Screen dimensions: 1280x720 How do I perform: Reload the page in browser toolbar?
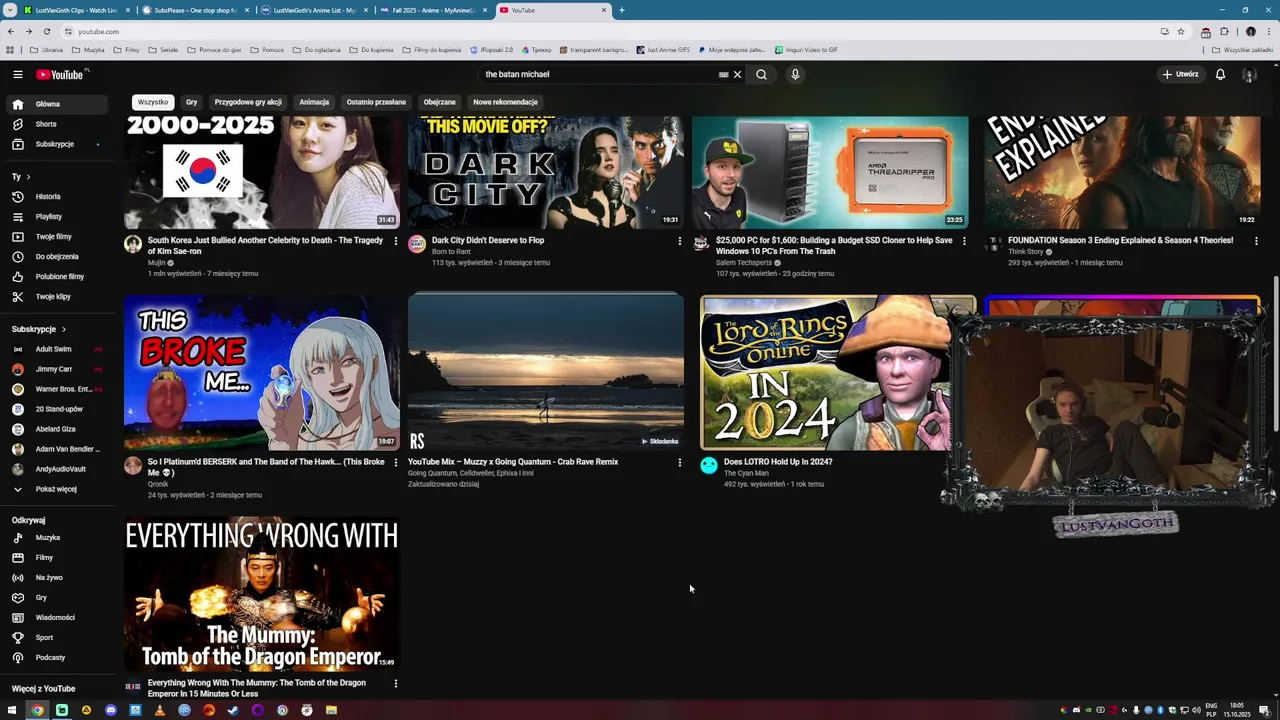pos(46,31)
